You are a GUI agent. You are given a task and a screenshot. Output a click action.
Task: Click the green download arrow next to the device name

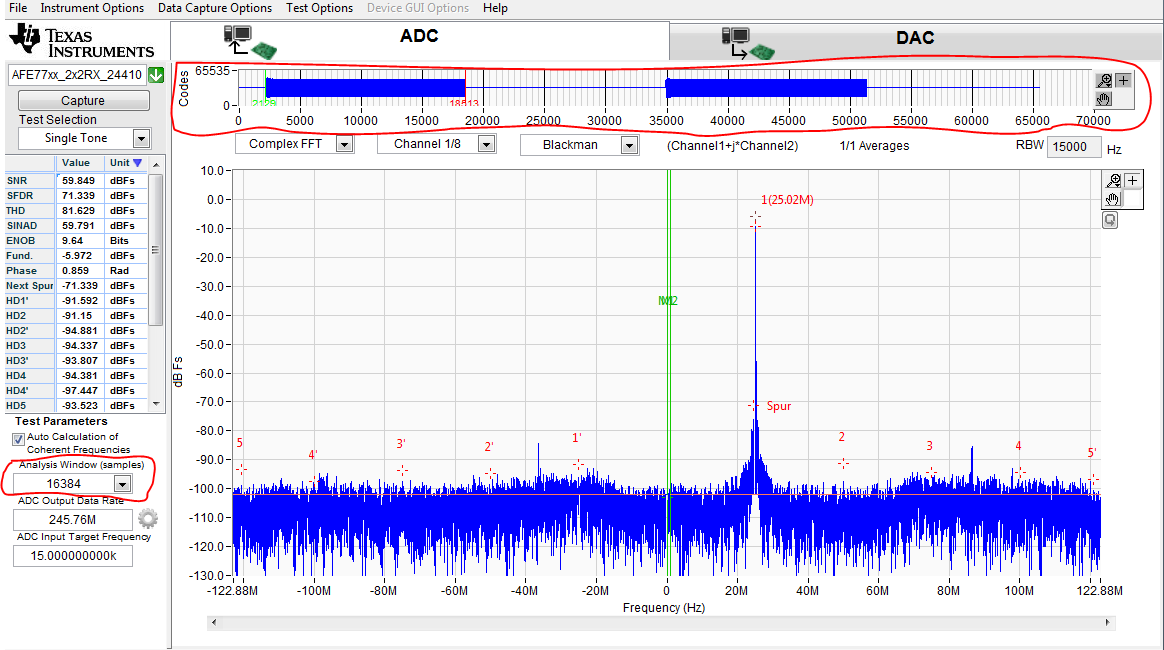156,74
